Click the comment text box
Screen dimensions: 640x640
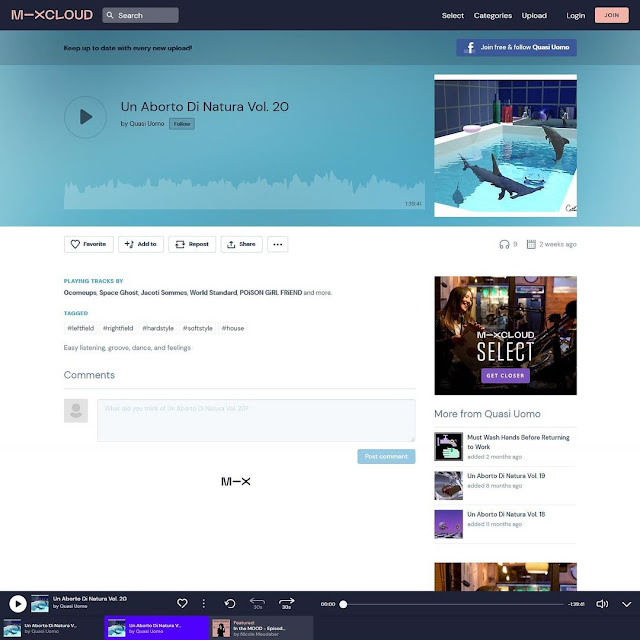point(256,420)
